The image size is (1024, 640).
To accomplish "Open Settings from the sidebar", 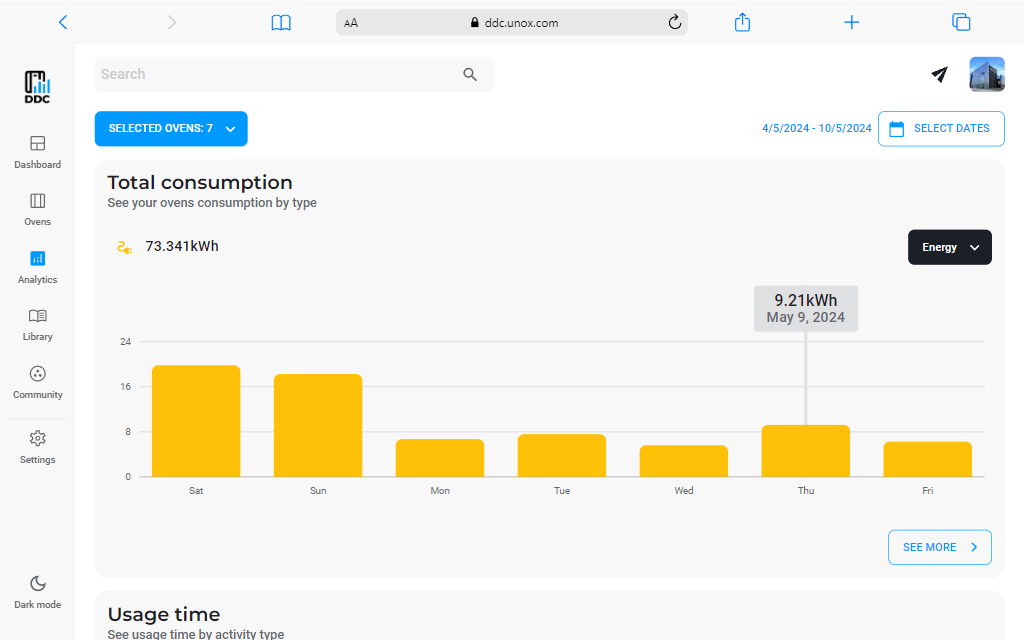I will (x=37, y=447).
